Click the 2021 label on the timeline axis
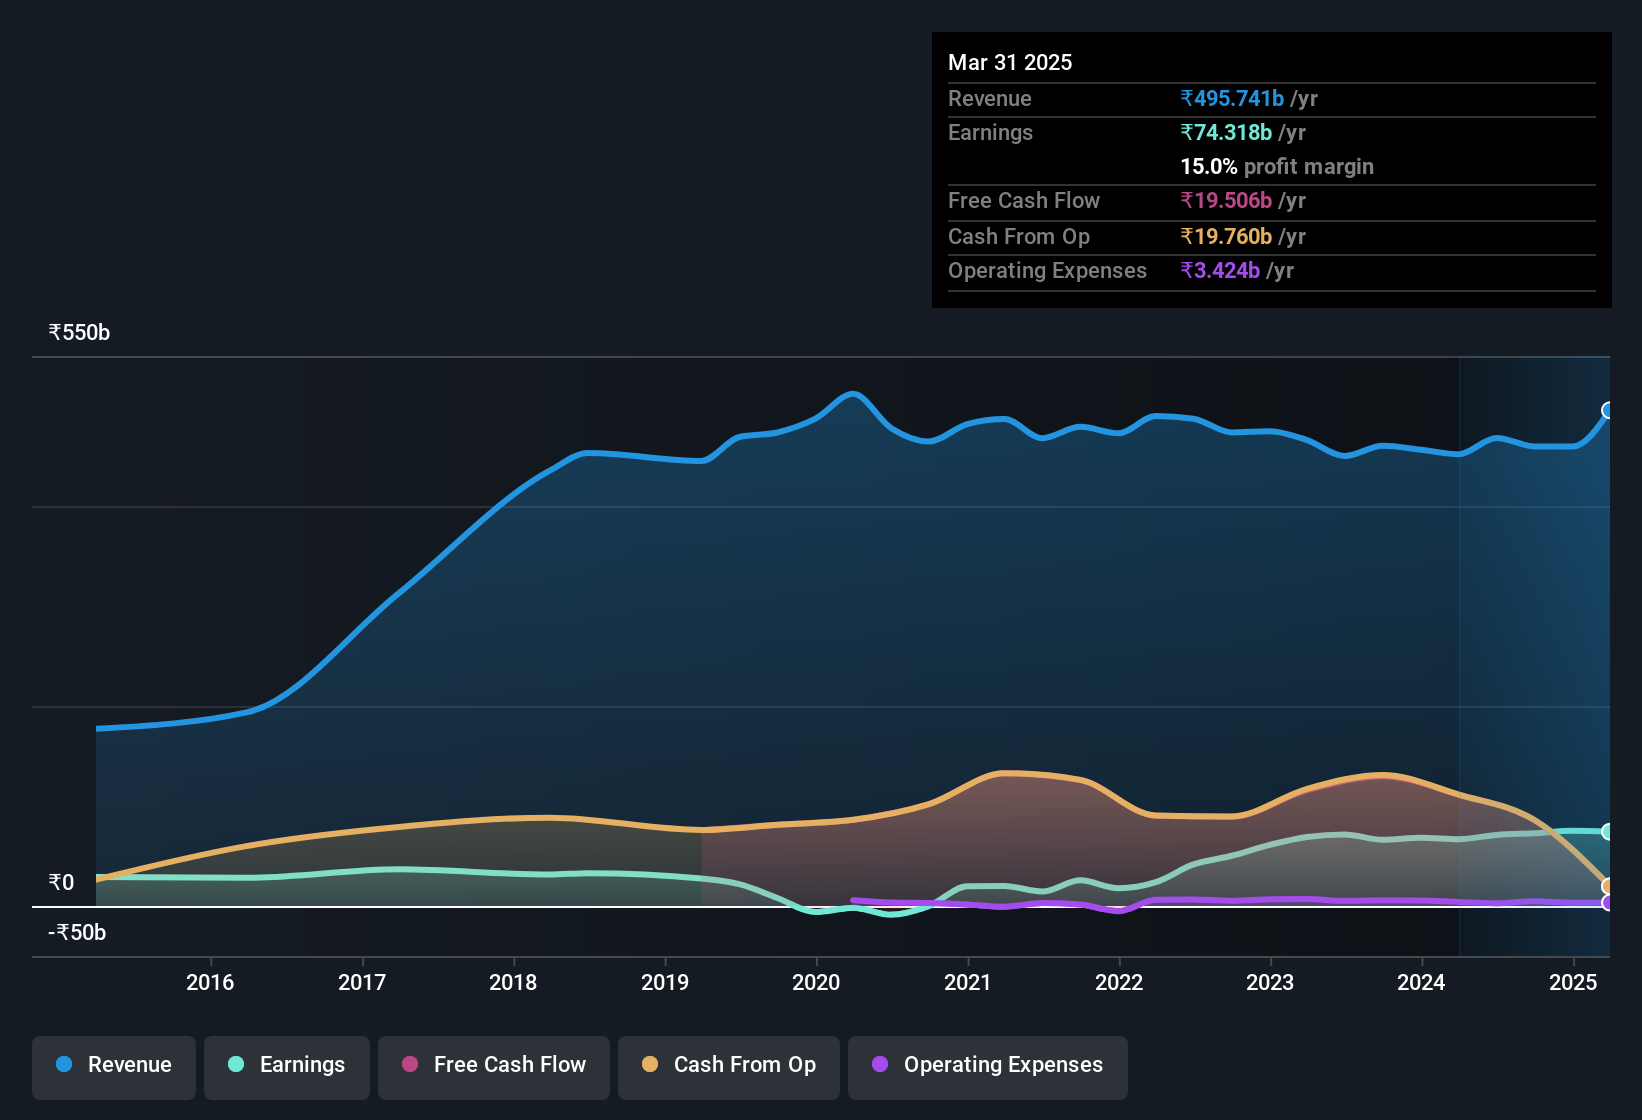This screenshot has width=1642, height=1120. click(967, 983)
